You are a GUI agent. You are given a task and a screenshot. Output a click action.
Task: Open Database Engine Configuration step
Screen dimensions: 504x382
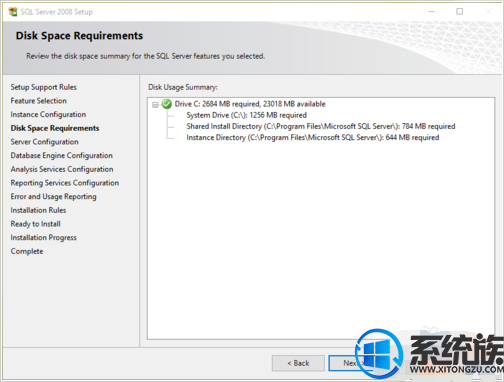click(x=62, y=155)
